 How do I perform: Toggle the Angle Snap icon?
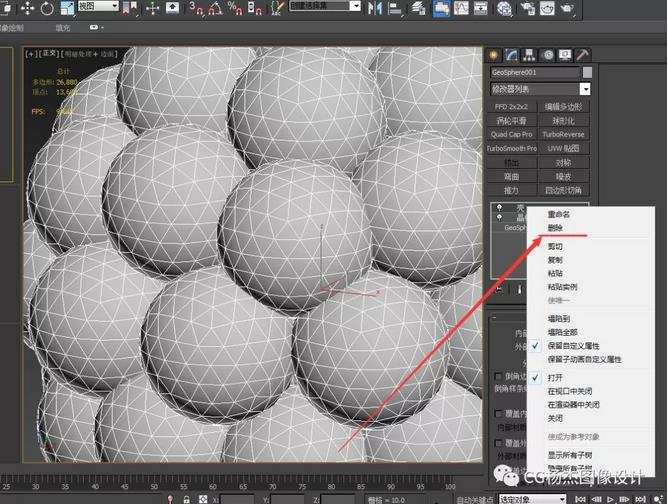click(216, 8)
